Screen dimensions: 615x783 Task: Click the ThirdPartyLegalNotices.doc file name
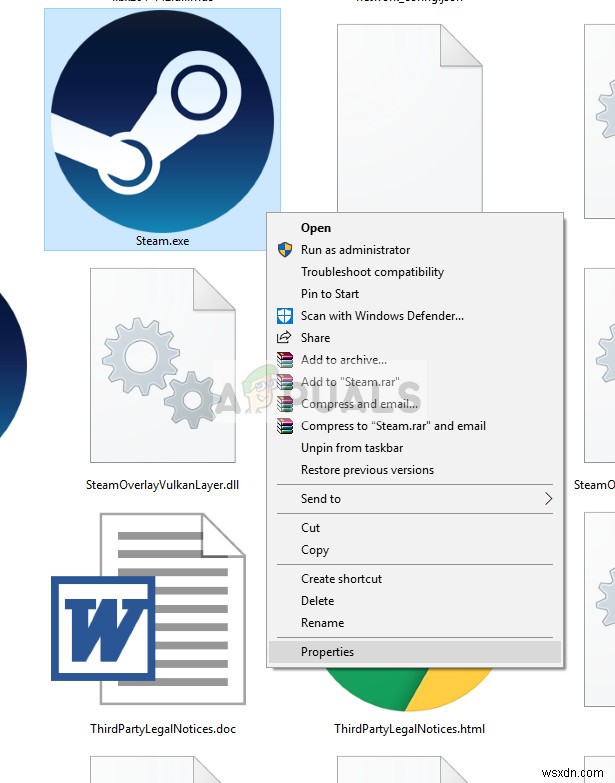click(x=163, y=729)
